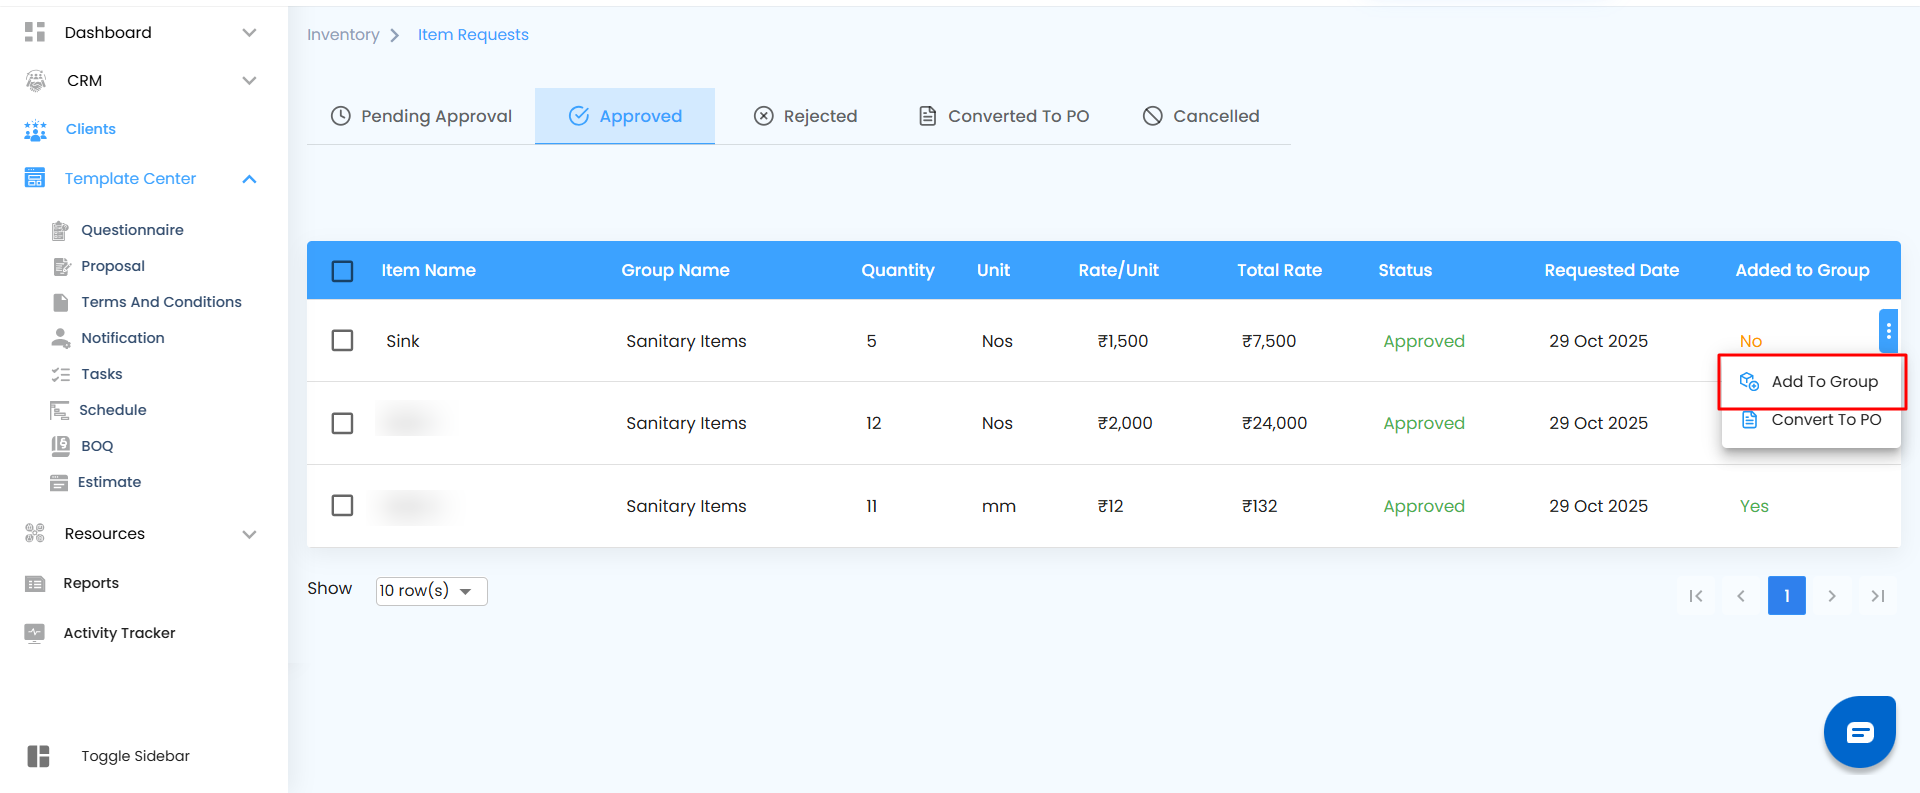This screenshot has height=793, width=1920.
Task: Click the Toggle Sidebar layout icon
Action: pyautogui.click(x=39, y=756)
